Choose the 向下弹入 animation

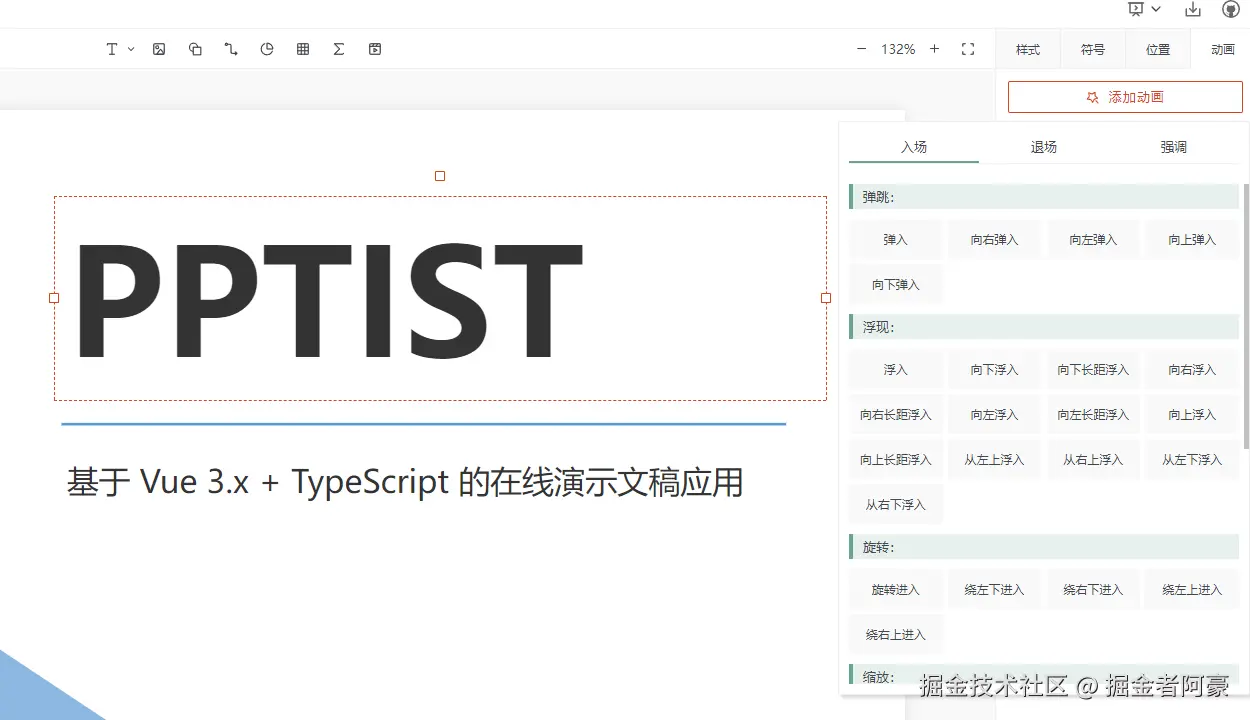point(895,285)
